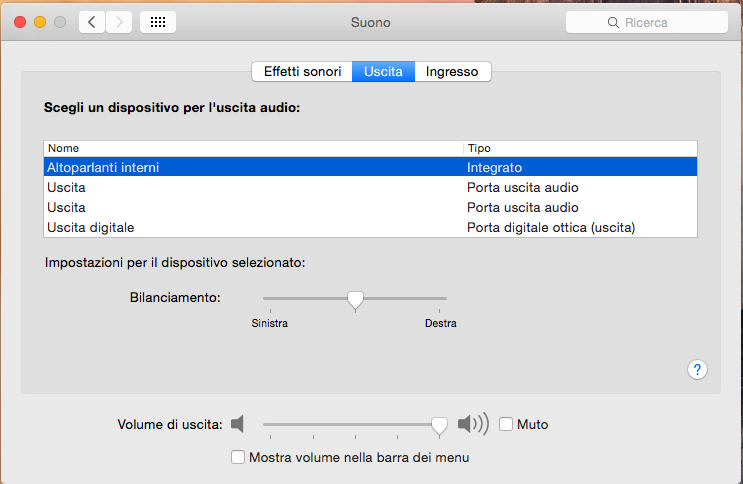Viewport: 743px width, 484px height.
Task: Focus the Ricerca search field
Action: tap(647, 22)
